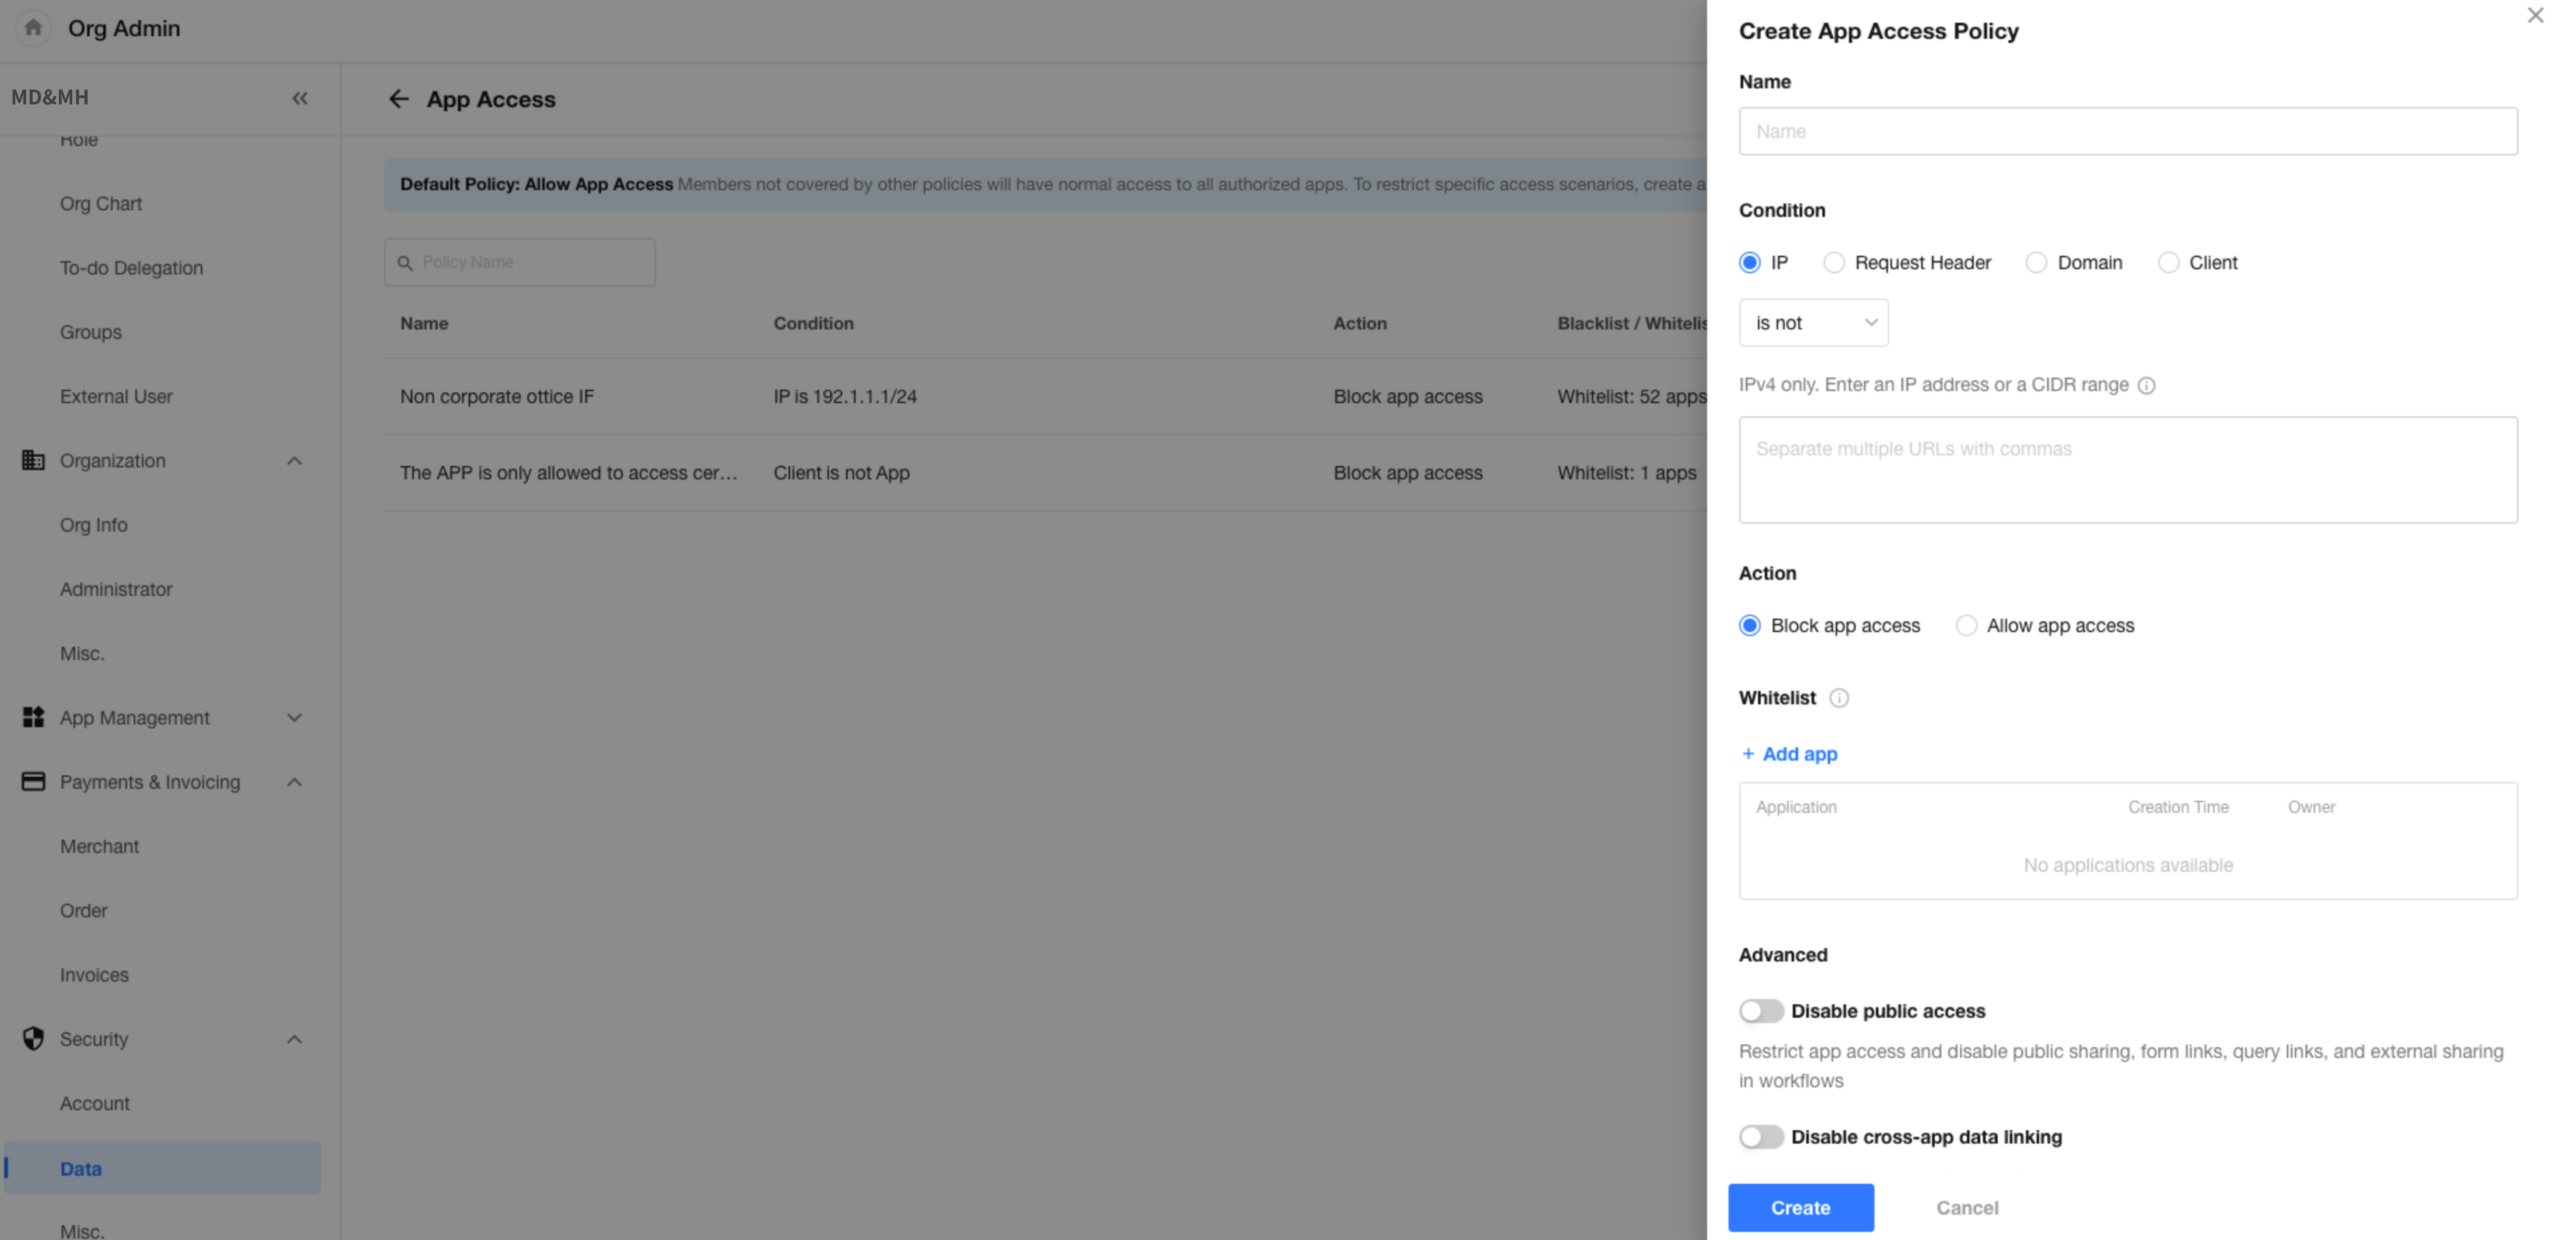2560x1240 pixels.
Task: Collapse sidebar with double-chevron icon
Action: 299,98
